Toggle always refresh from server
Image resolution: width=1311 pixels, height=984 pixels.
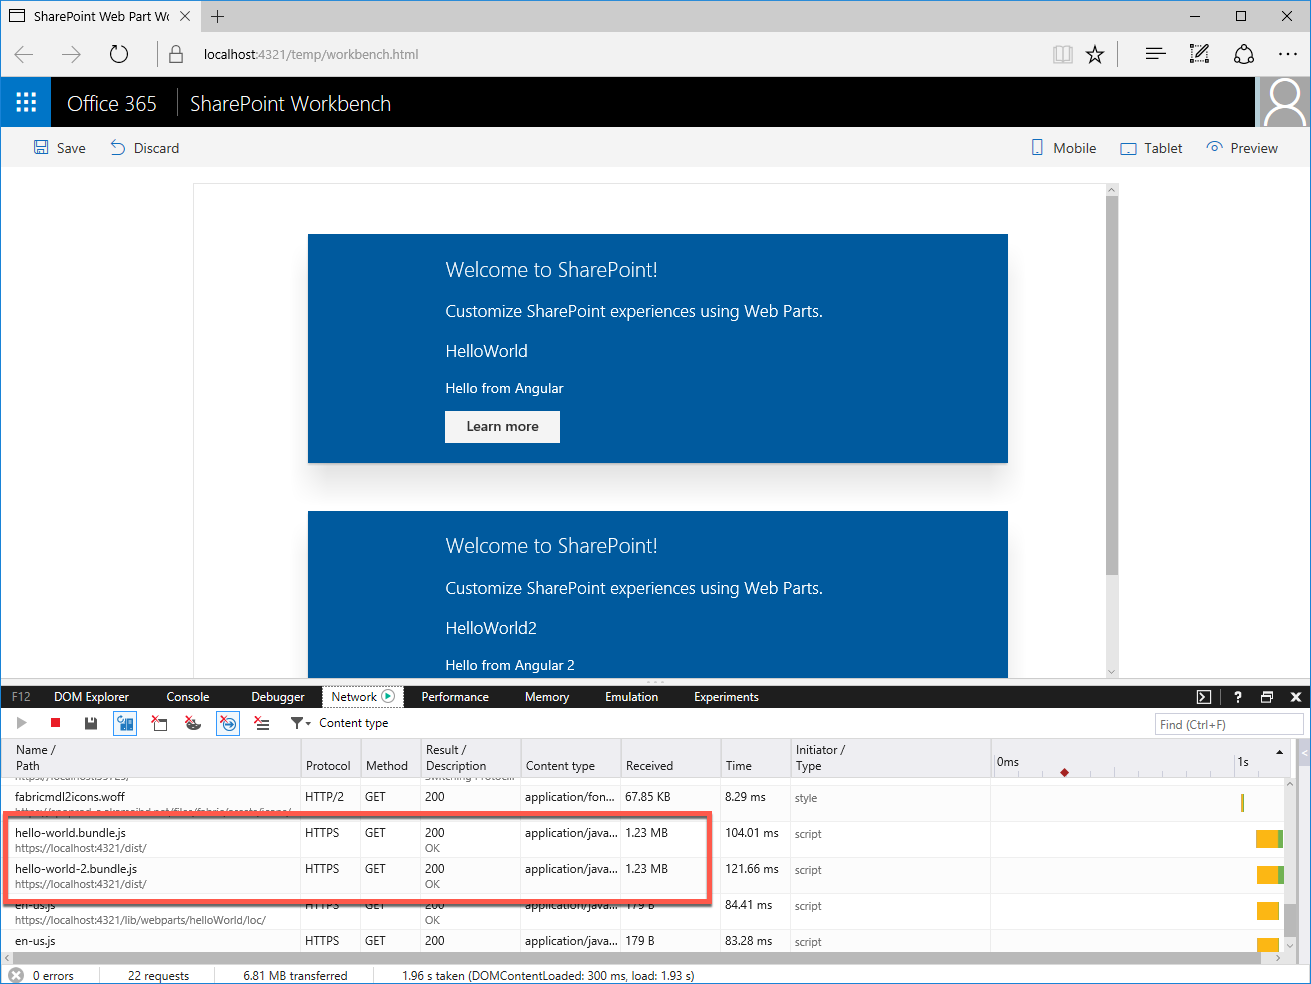(x=125, y=723)
